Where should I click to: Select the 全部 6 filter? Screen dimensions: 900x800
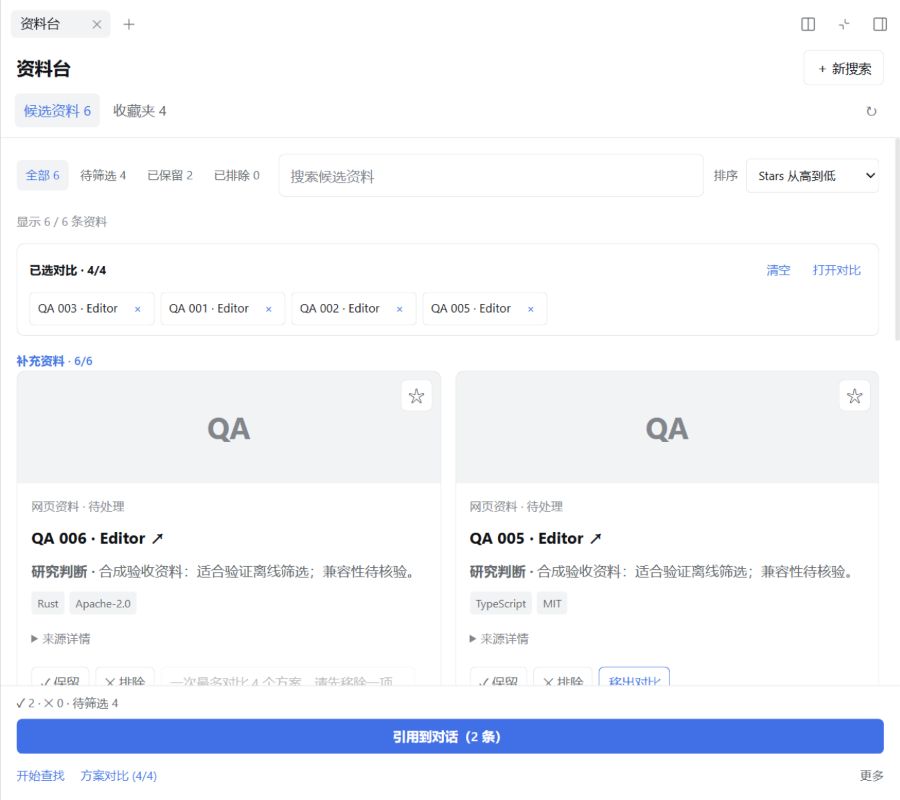[42, 175]
